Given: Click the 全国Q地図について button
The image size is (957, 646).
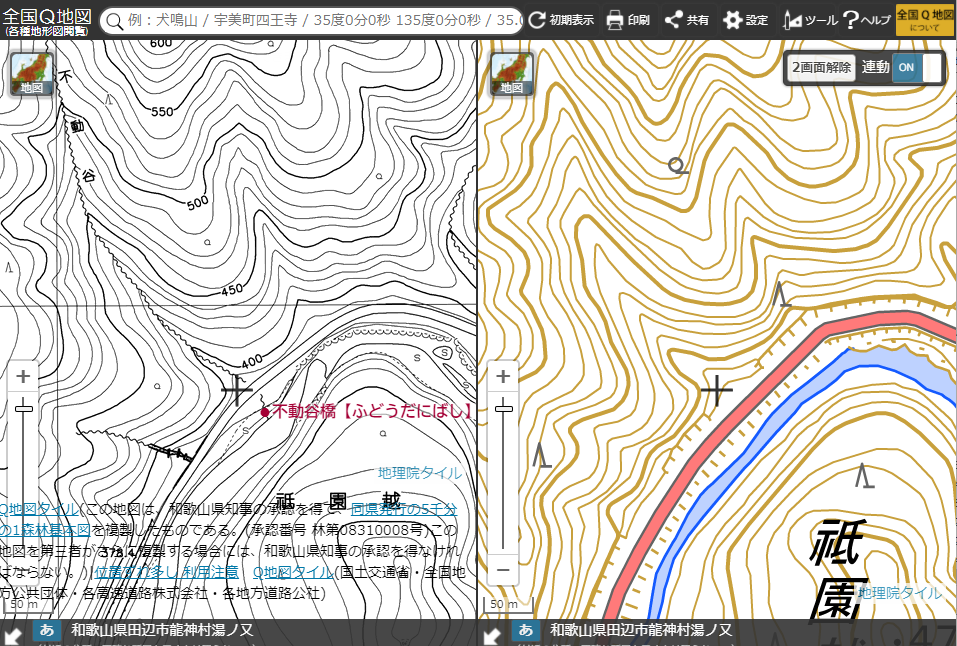Looking at the screenshot, I should pyautogui.click(x=924, y=20).
